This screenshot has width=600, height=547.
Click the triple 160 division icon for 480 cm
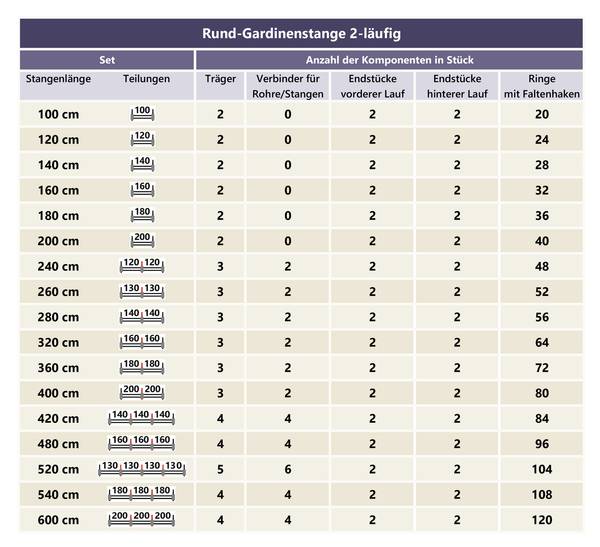point(142,443)
